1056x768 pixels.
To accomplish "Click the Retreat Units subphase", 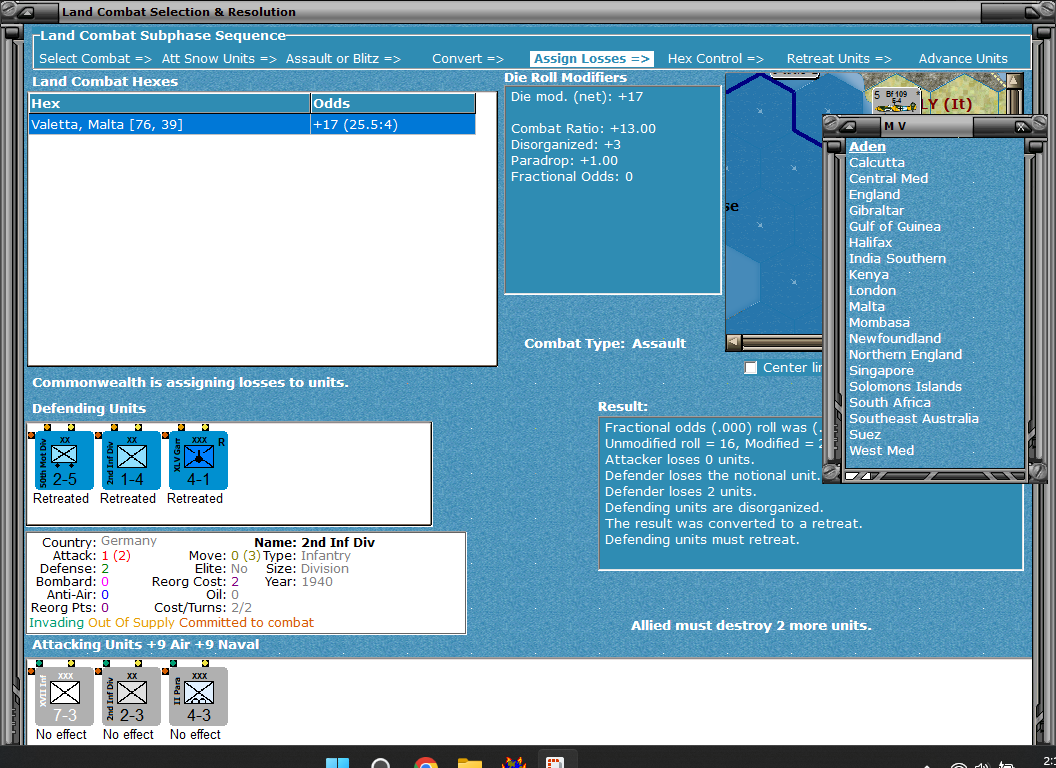I will click(x=839, y=59).
